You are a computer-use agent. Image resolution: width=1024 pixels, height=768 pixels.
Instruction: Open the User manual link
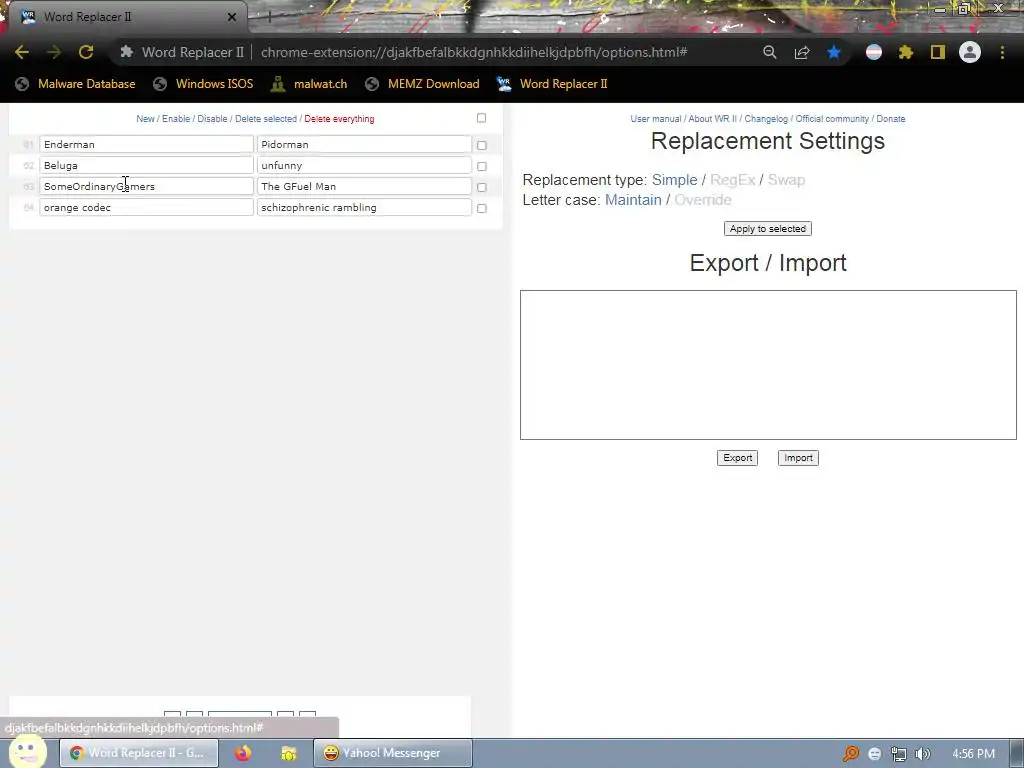pos(656,119)
